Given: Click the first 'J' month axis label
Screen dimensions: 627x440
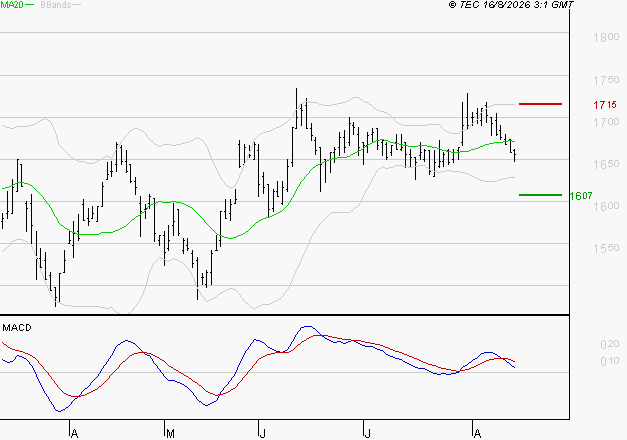Looking at the screenshot, I should click(262, 433).
